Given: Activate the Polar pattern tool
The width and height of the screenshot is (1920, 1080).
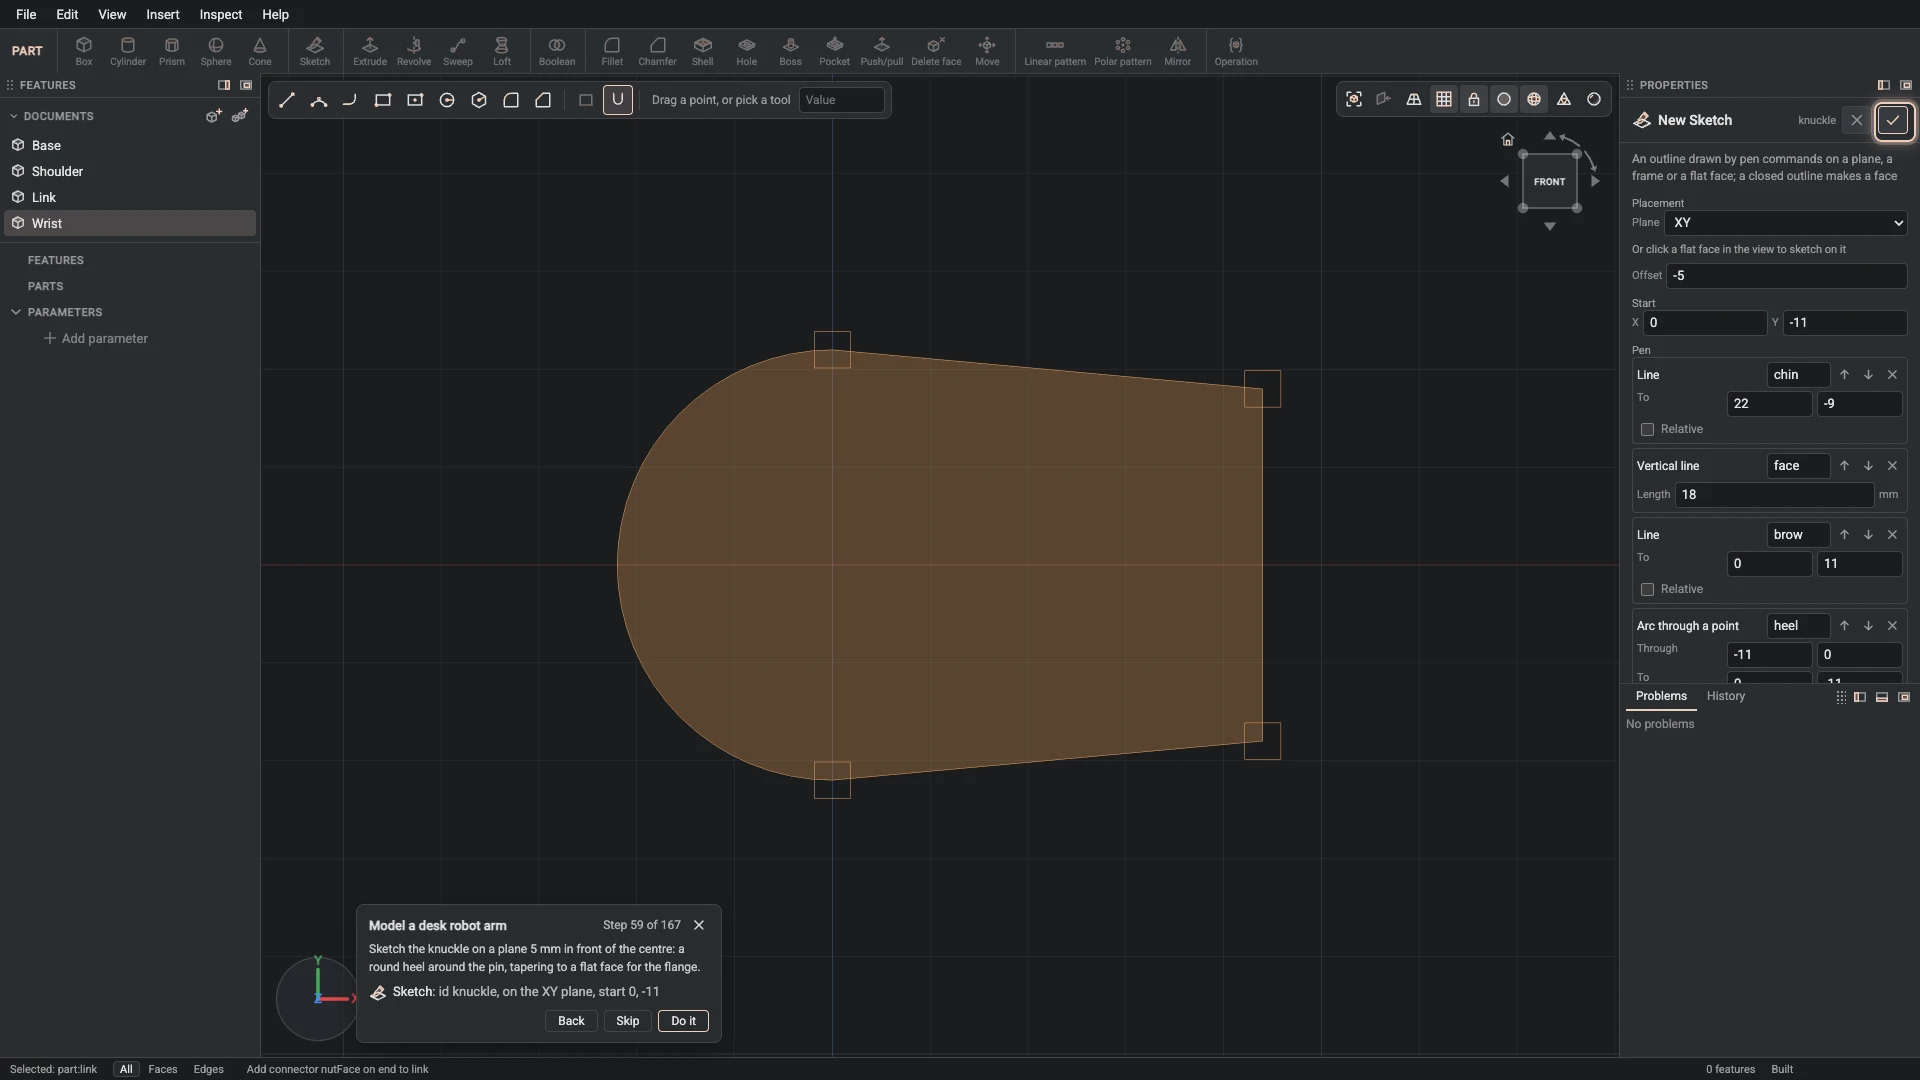Looking at the screenshot, I should [x=1122, y=51].
